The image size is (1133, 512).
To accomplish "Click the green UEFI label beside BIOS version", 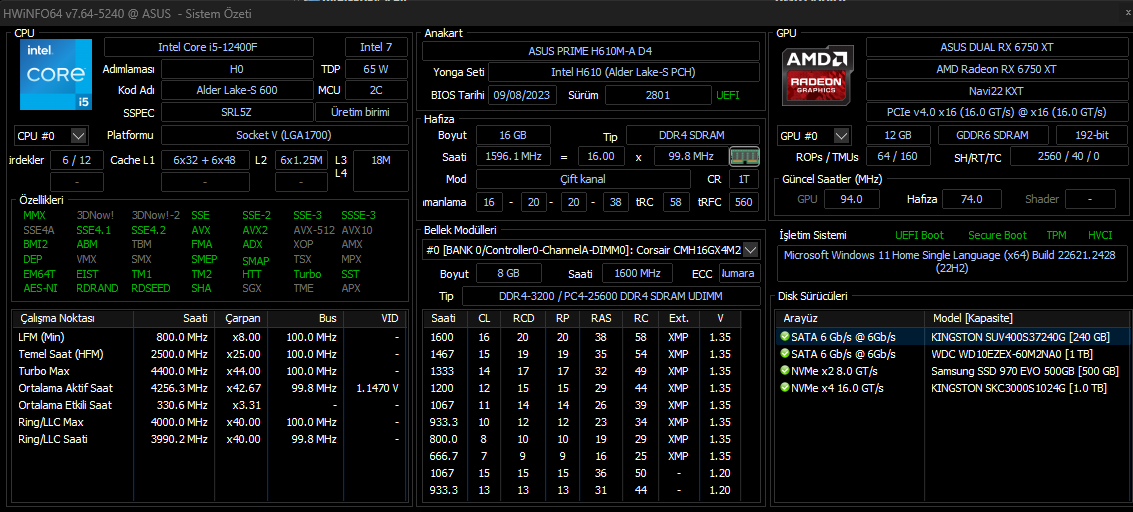I will pos(728,95).
